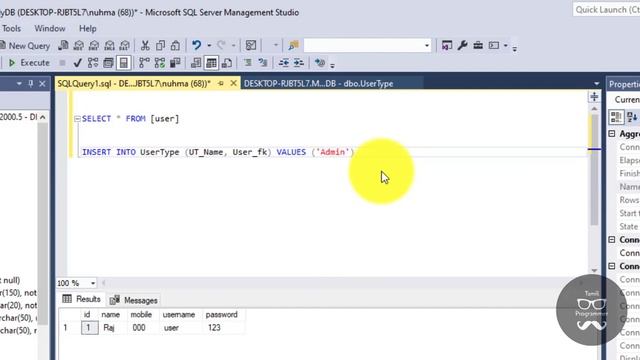Open the Toolbox icon

click(x=478, y=45)
